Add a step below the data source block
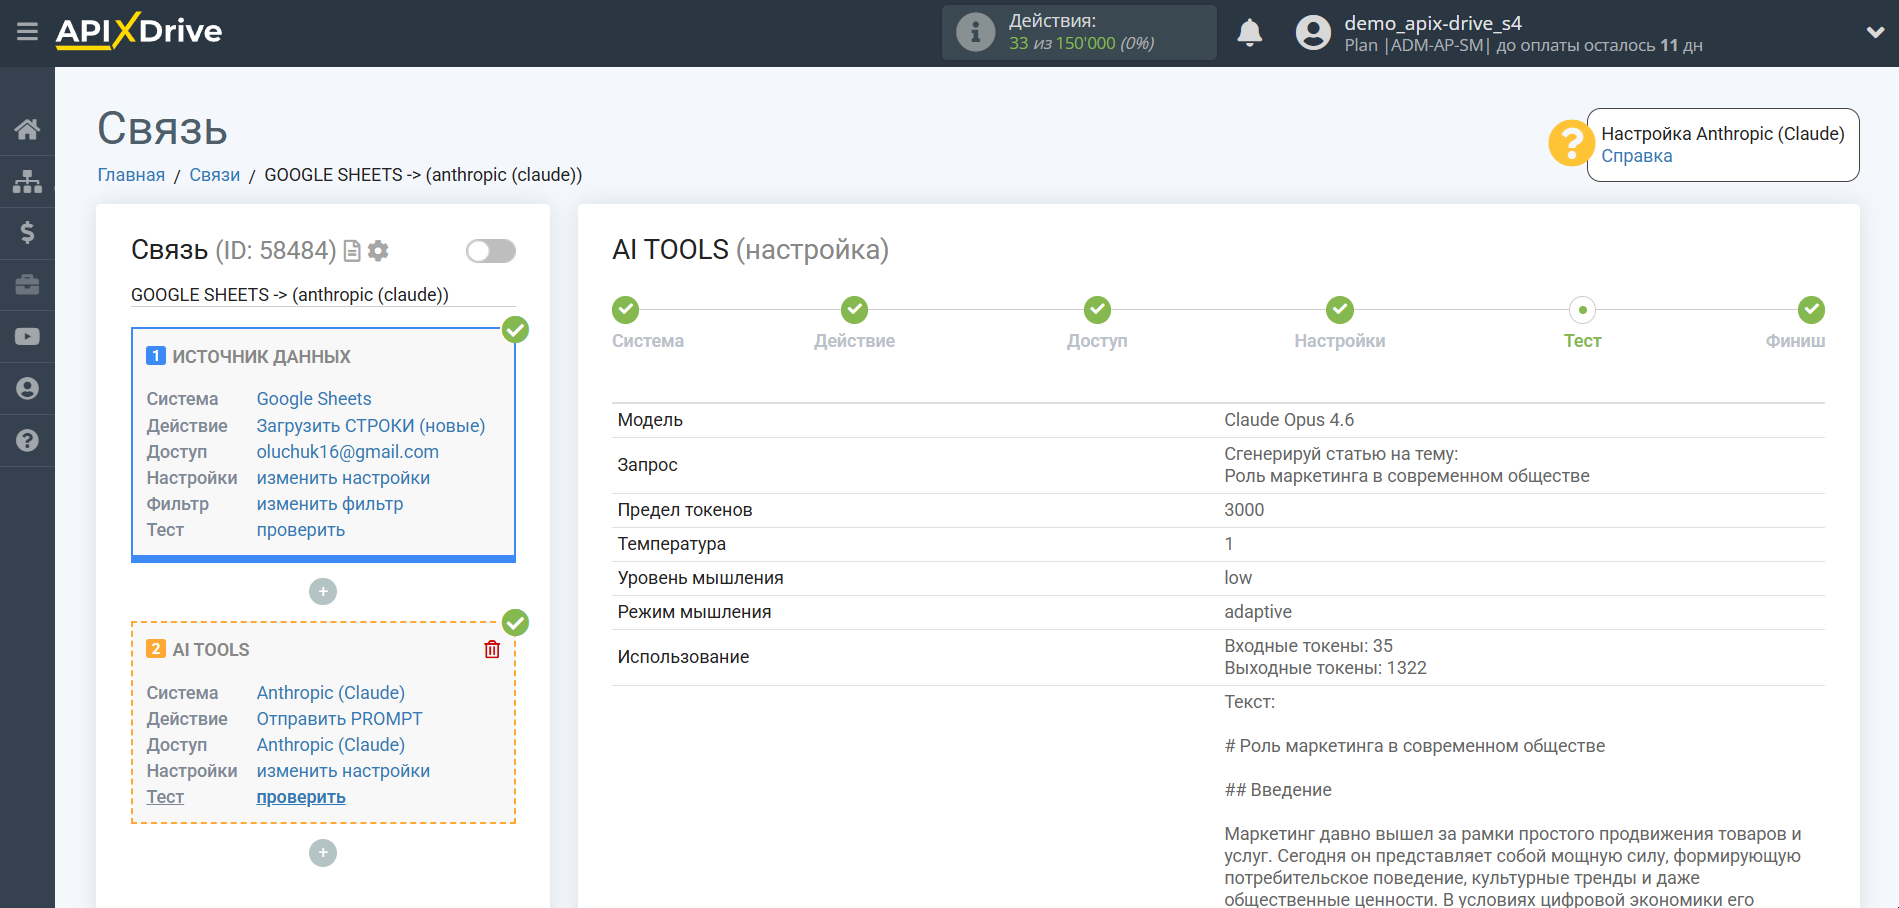1899x908 pixels. click(x=323, y=592)
